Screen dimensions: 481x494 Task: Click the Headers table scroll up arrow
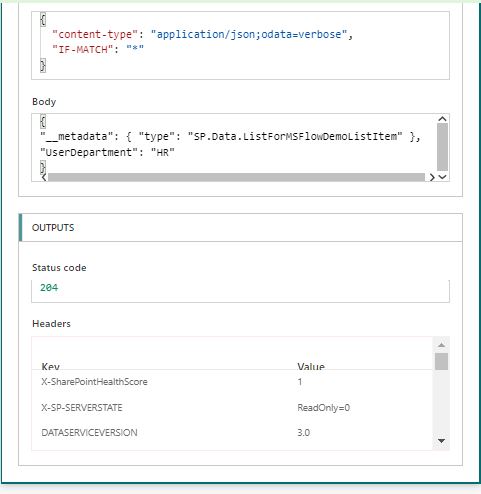coord(441,345)
